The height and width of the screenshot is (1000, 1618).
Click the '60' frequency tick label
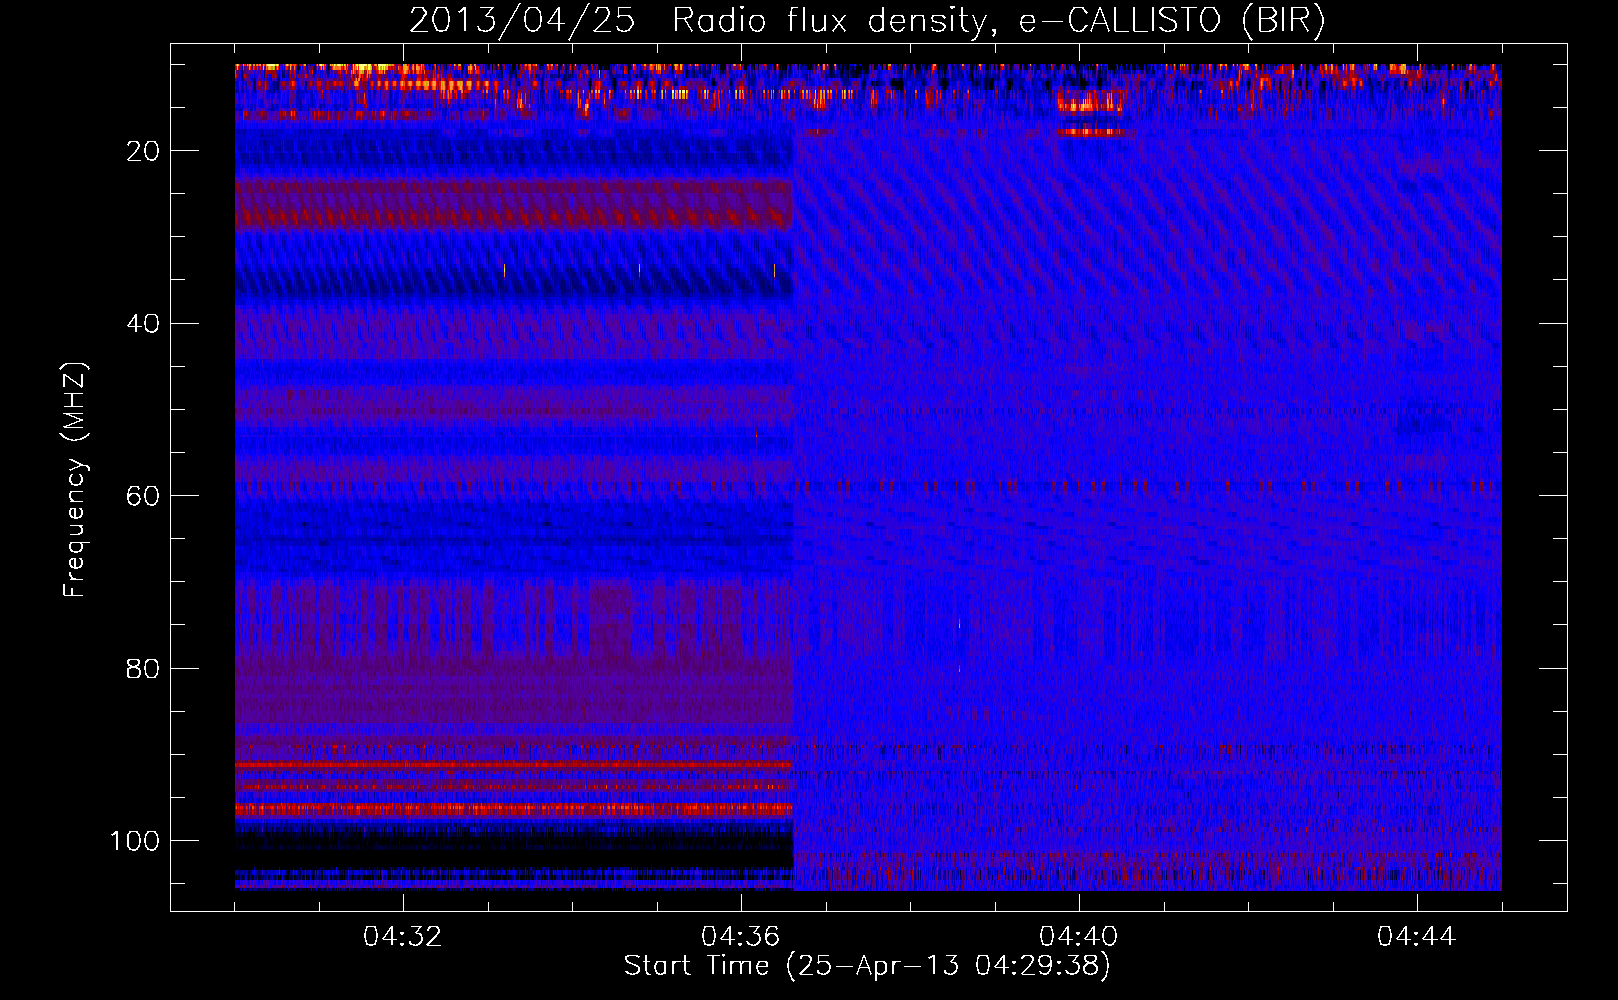(143, 496)
